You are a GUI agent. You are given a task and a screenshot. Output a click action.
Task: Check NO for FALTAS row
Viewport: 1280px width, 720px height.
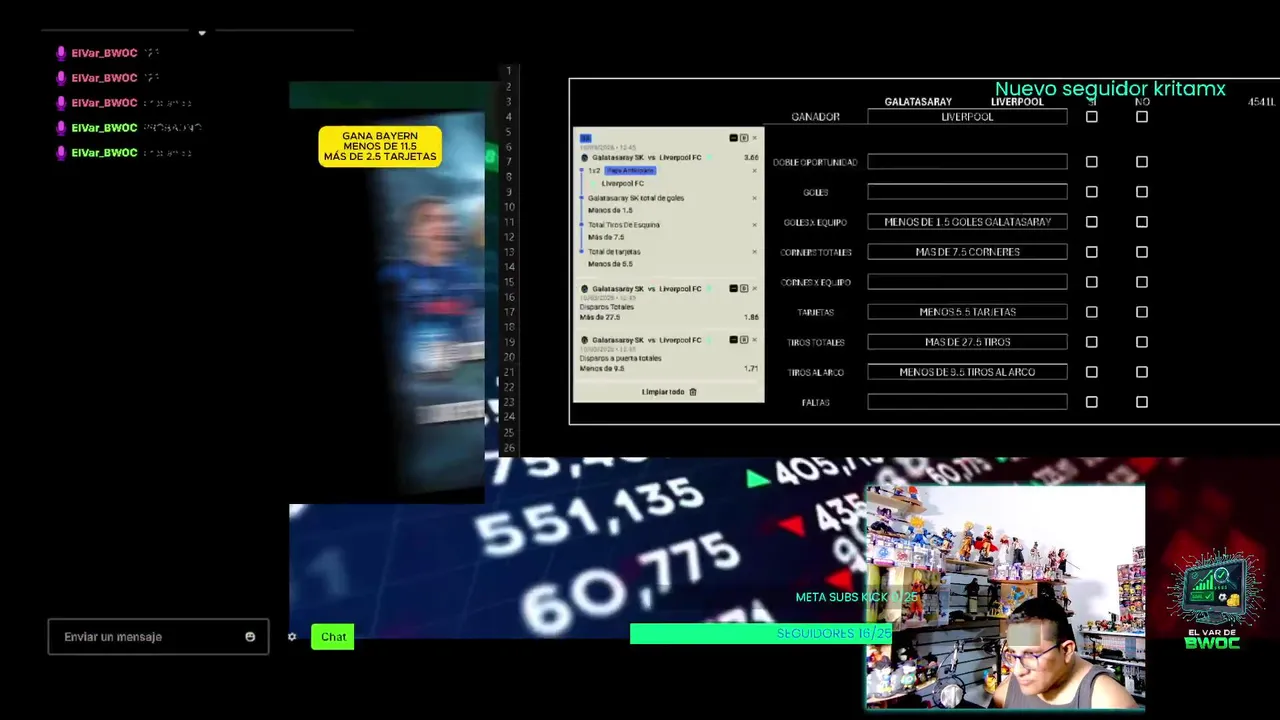click(1142, 402)
